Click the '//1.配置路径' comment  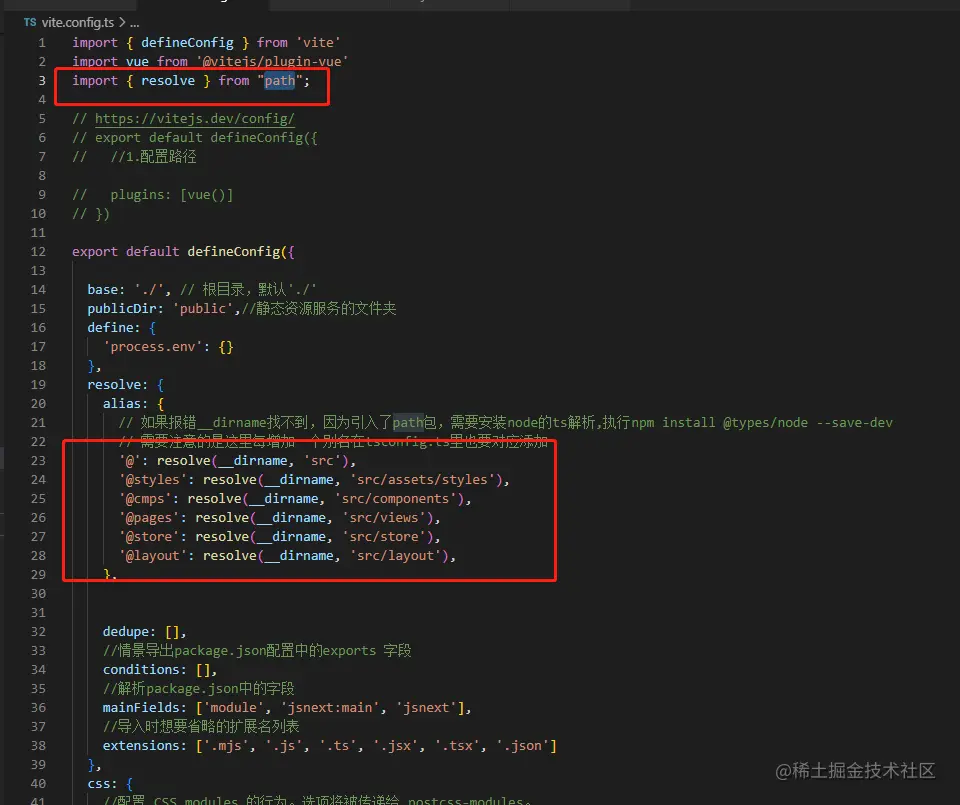coord(153,157)
